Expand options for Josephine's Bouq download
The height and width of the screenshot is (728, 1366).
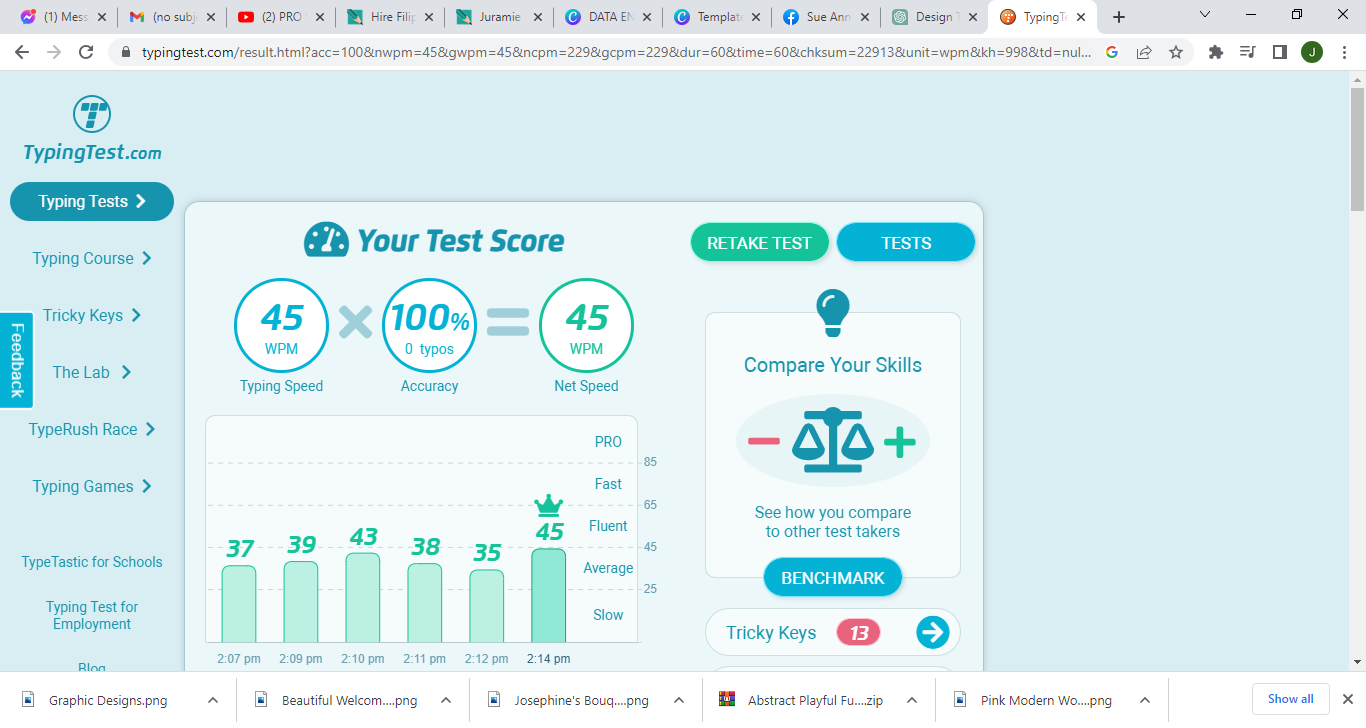click(x=679, y=700)
